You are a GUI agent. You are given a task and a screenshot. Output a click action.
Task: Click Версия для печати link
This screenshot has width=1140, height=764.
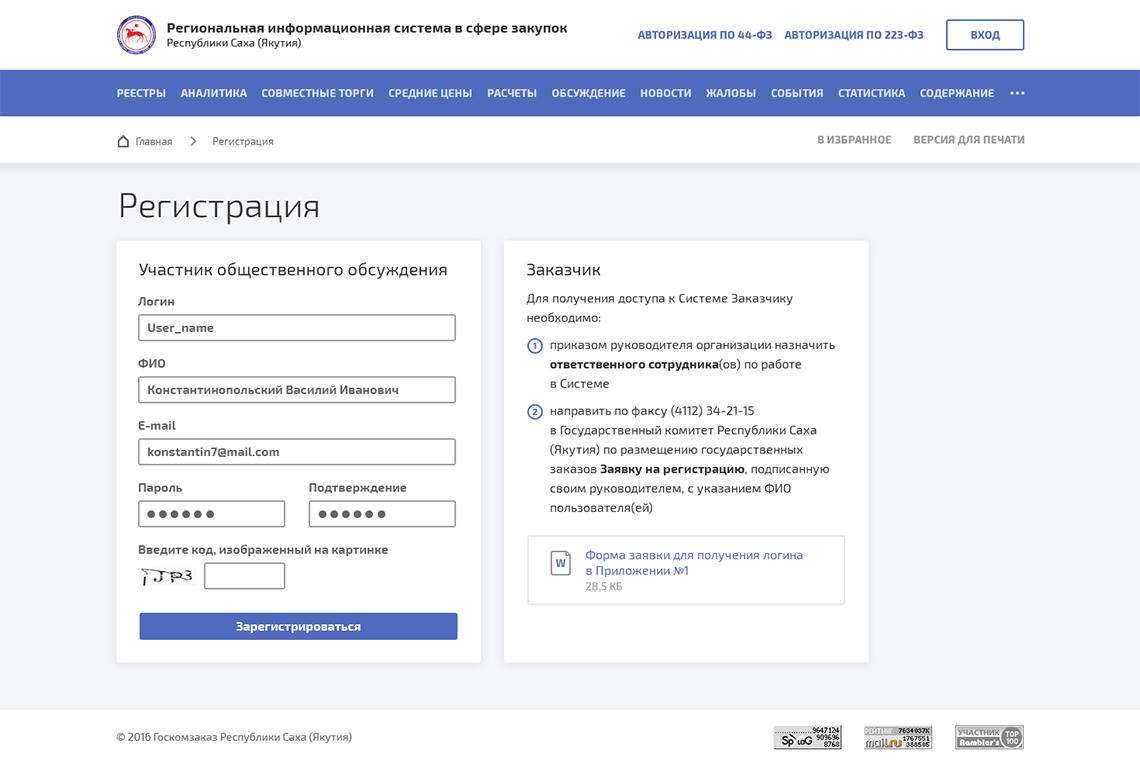click(968, 140)
